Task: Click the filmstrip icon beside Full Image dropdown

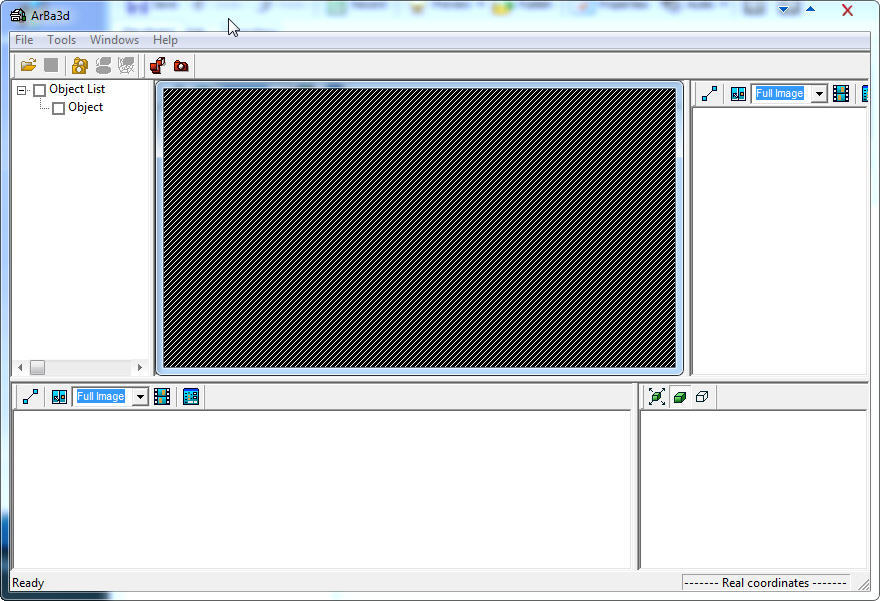Action: 841,93
